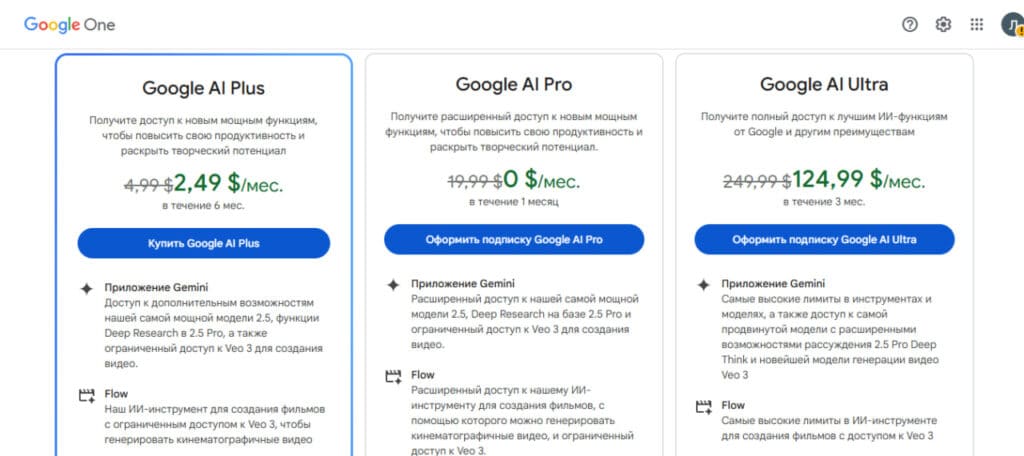Click the Купить Google AI Plus button
The image size is (1024, 456).
204,243
